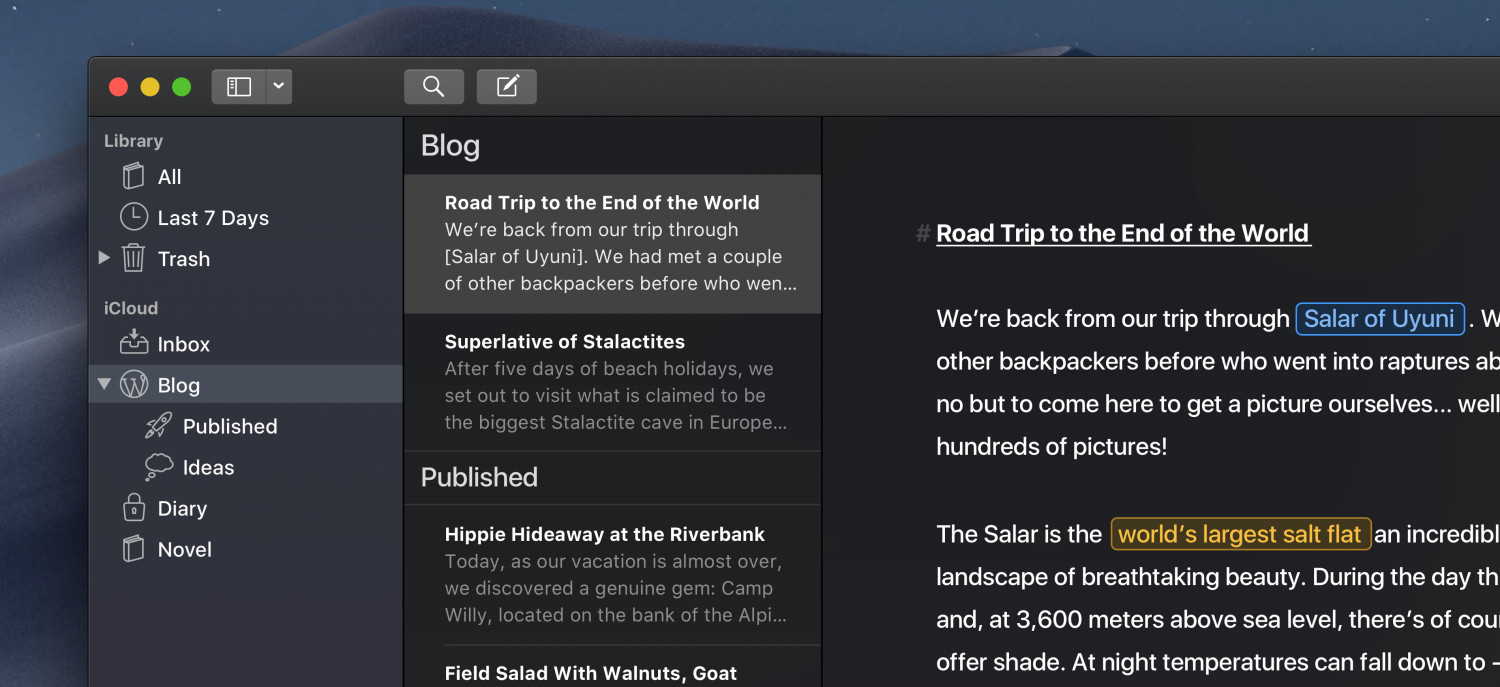The image size is (1500, 687).
Task: Click the highlighted world's largest salt flat annotation
Action: coord(1240,534)
